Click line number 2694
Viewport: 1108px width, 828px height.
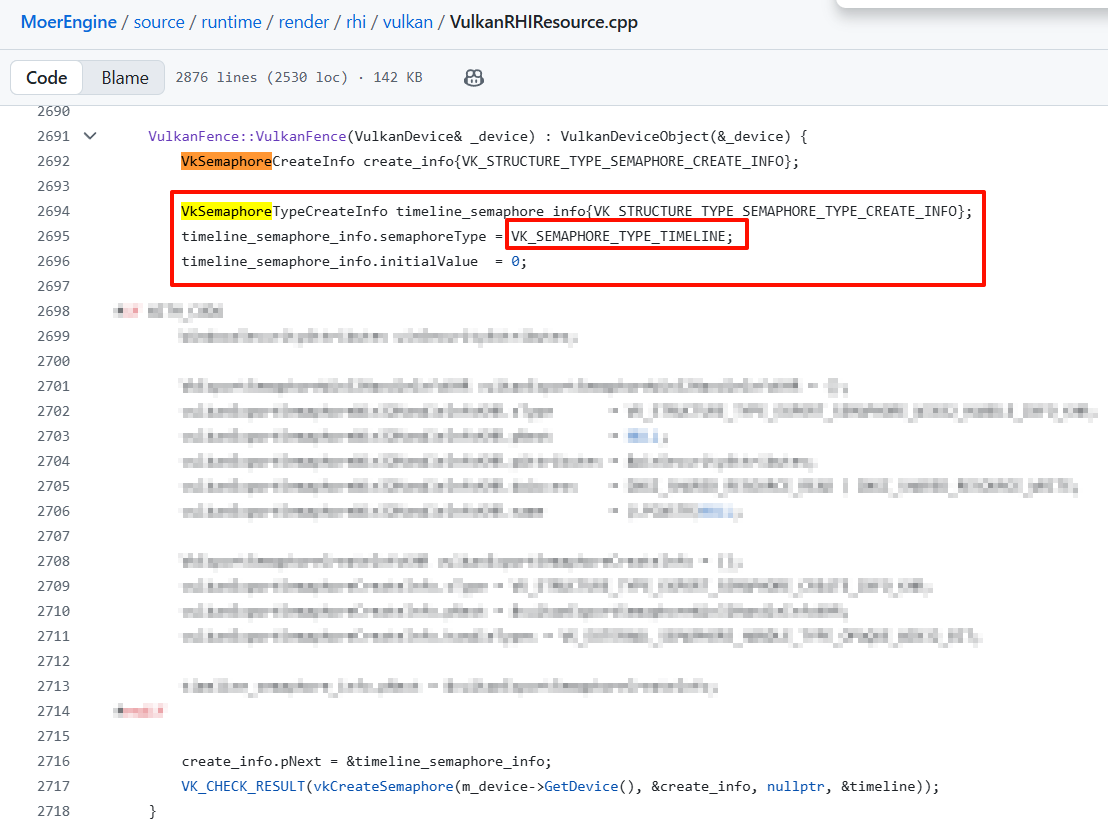click(51, 211)
